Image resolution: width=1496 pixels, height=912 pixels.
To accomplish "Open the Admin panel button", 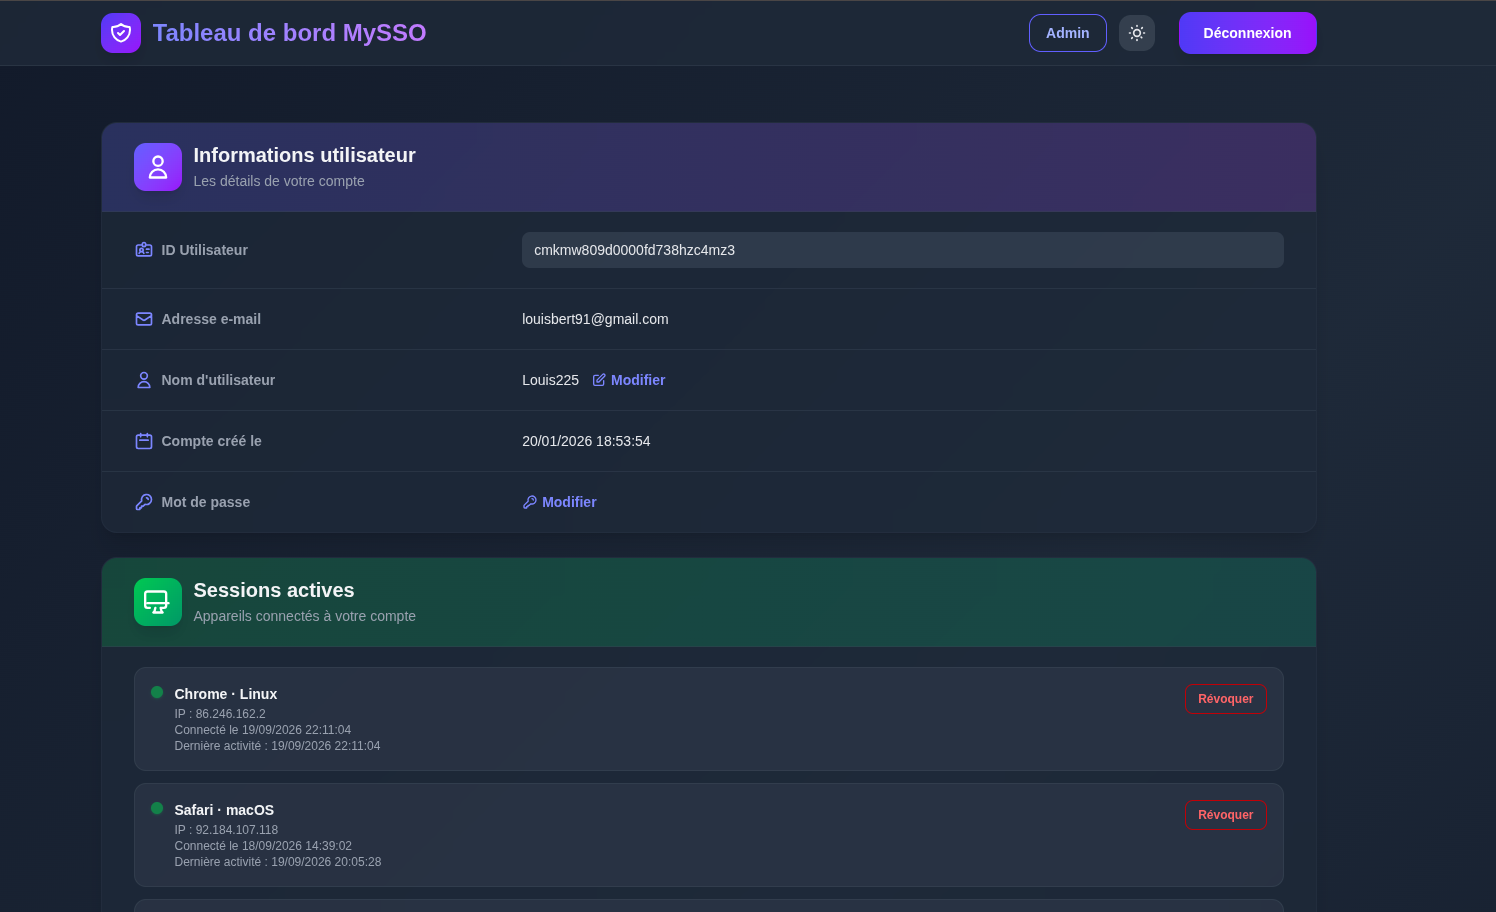I will [x=1068, y=33].
